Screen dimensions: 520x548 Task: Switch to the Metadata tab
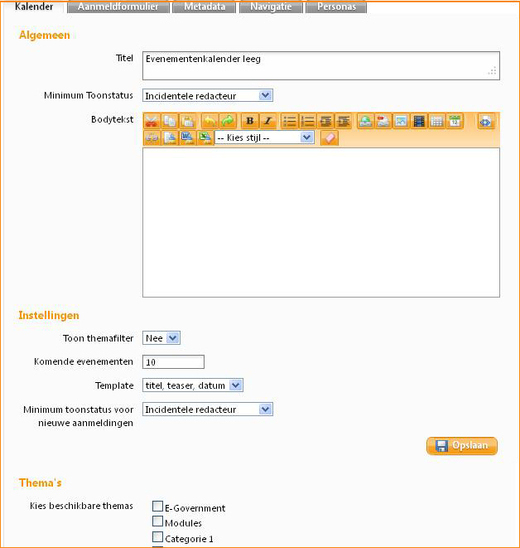click(x=204, y=7)
